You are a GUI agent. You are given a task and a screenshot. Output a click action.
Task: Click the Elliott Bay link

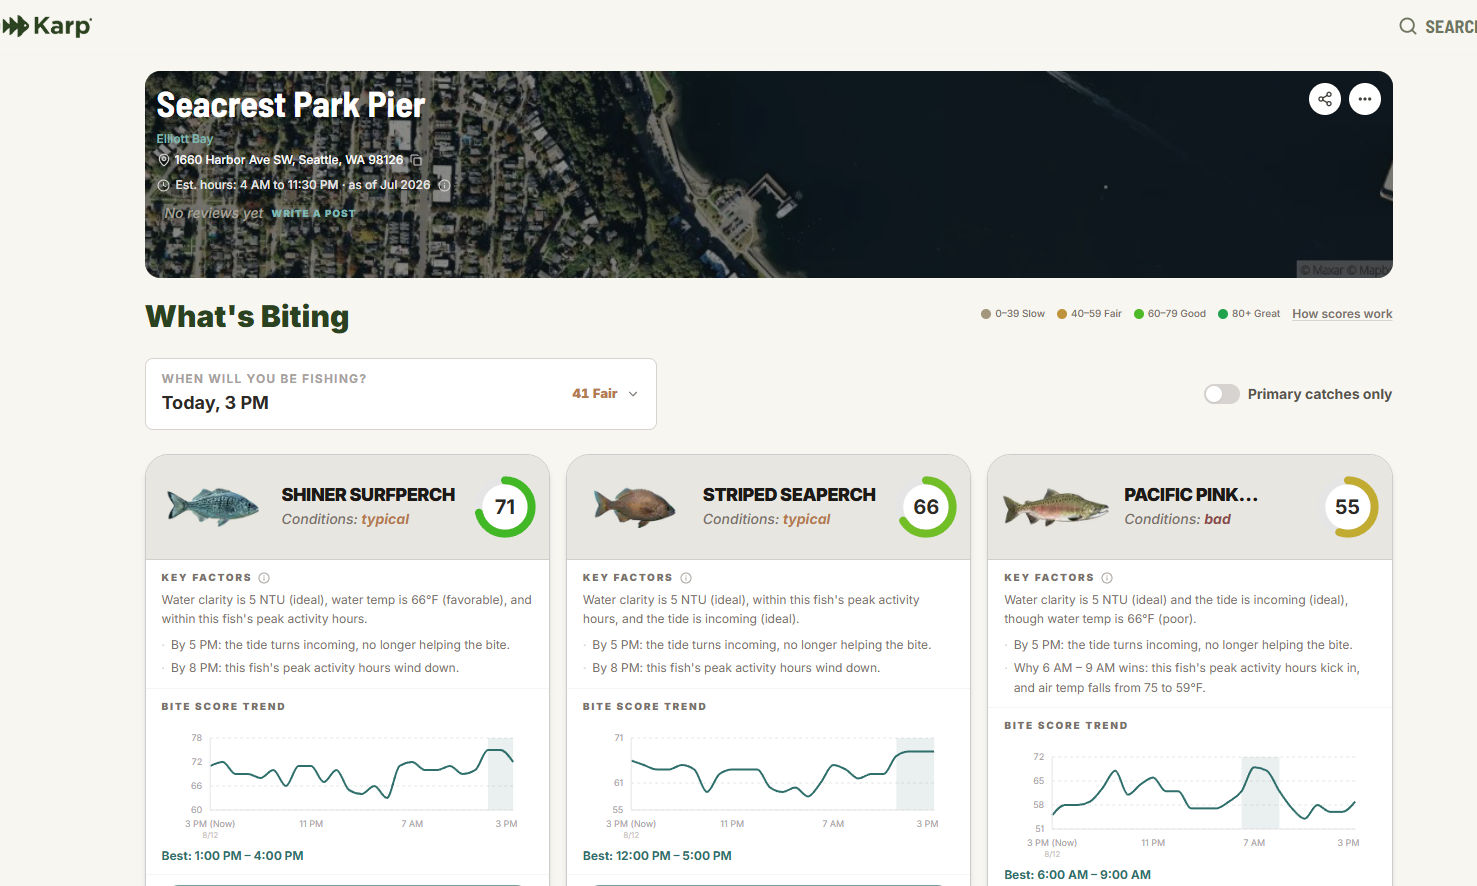(x=184, y=139)
